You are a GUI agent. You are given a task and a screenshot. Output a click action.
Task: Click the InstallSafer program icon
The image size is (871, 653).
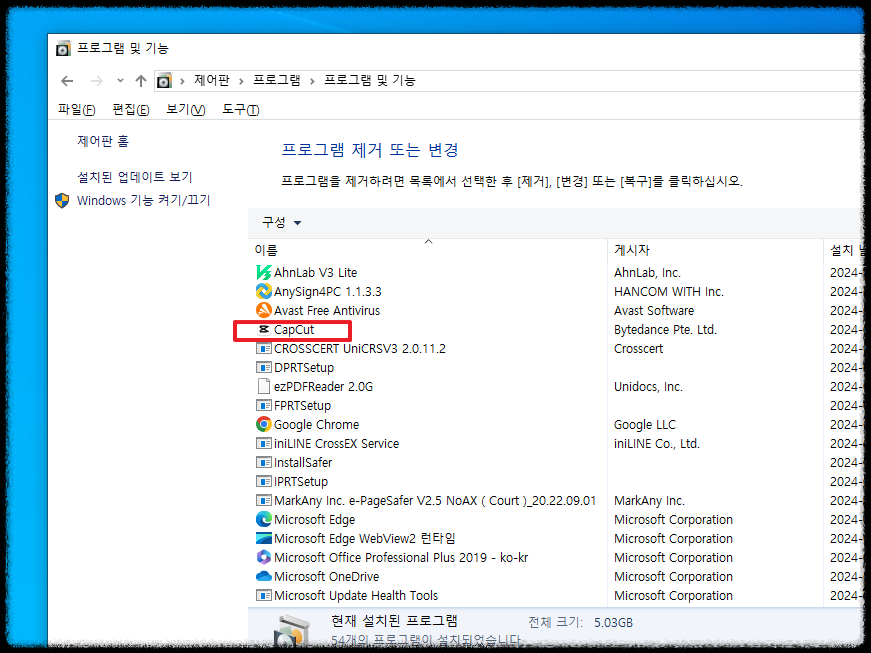263,463
